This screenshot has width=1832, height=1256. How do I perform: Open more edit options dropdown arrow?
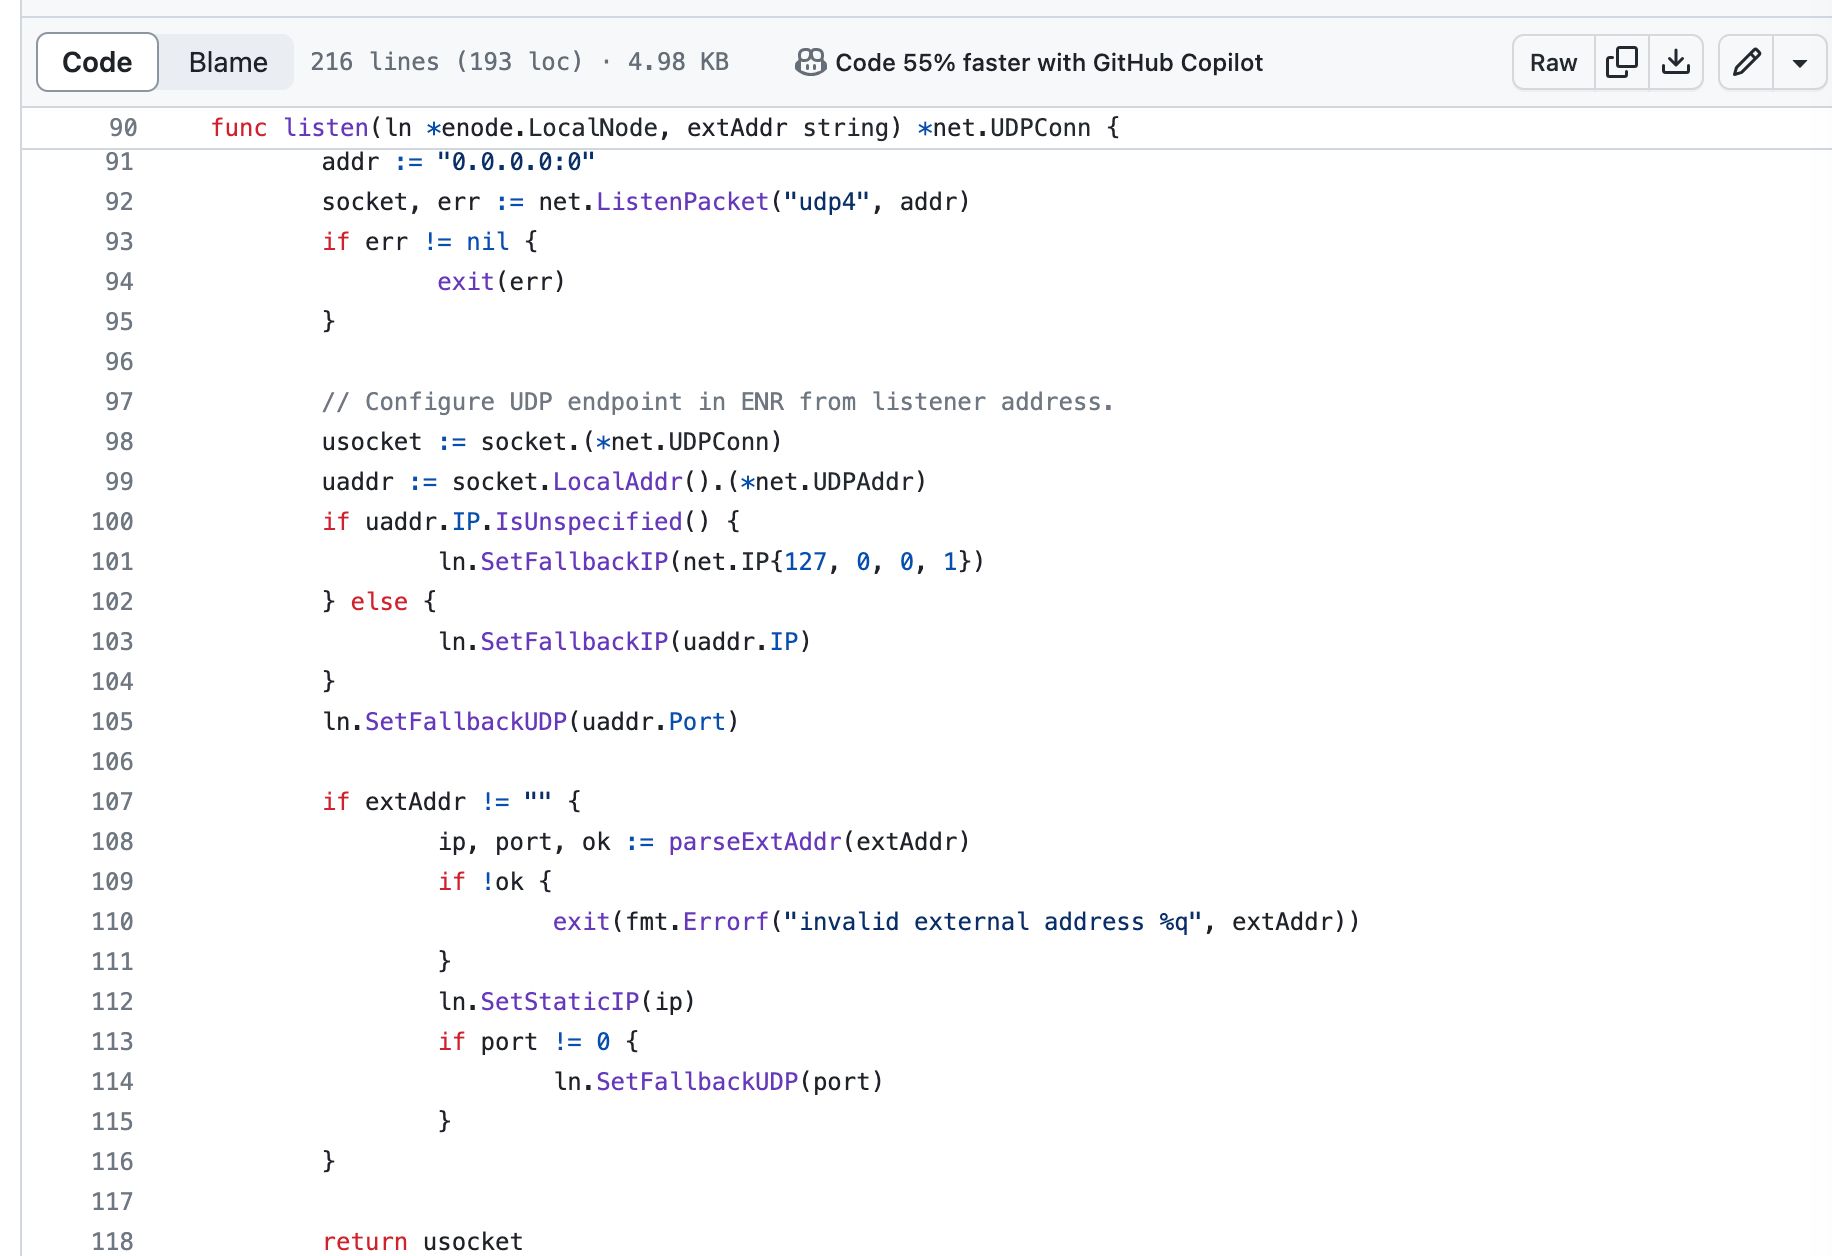[x=1800, y=62]
